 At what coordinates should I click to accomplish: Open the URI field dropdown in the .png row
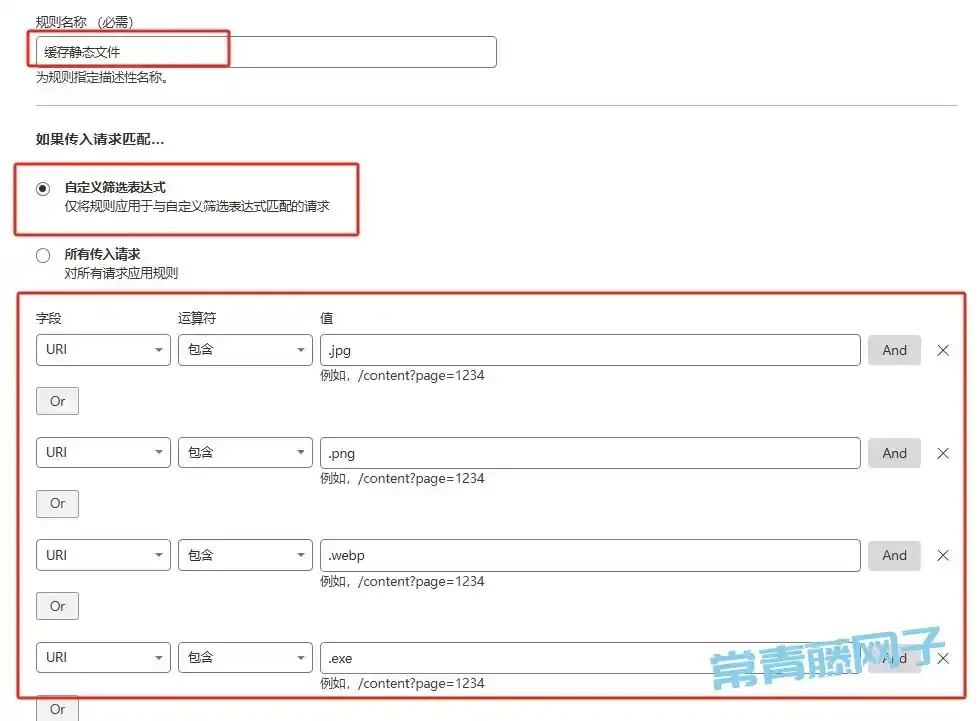click(103, 453)
